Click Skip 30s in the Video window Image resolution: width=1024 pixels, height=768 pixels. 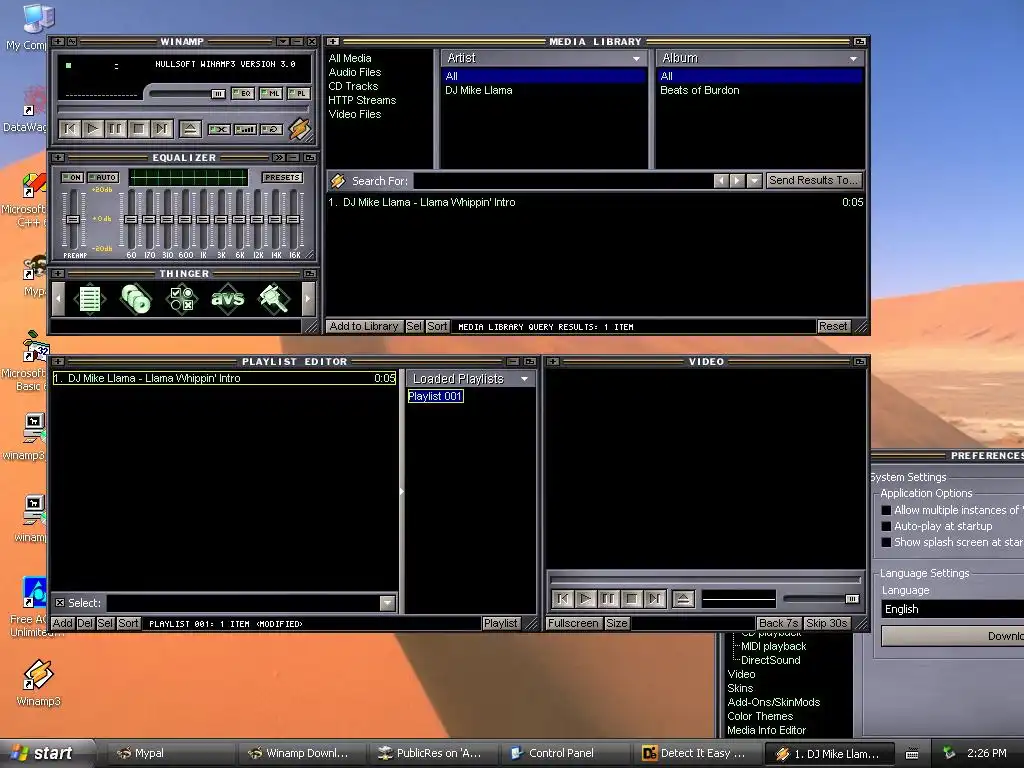tap(827, 624)
